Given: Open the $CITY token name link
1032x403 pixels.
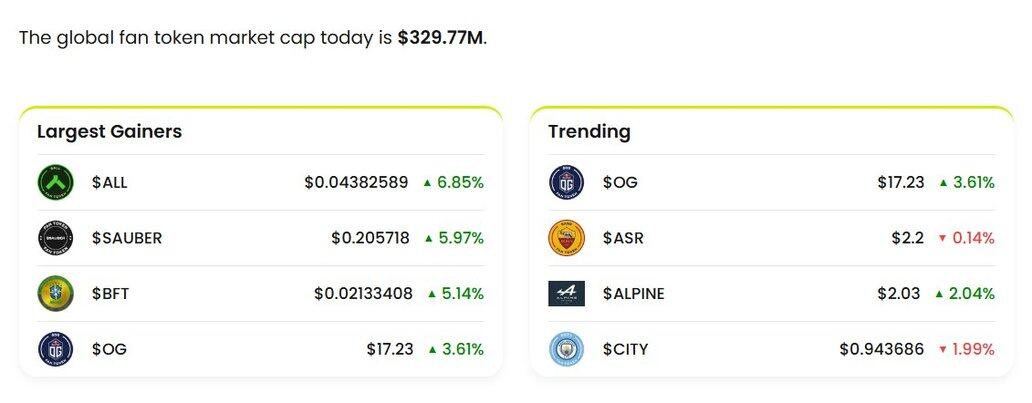Looking at the screenshot, I should pyautogui.click(x=625, y=348).
